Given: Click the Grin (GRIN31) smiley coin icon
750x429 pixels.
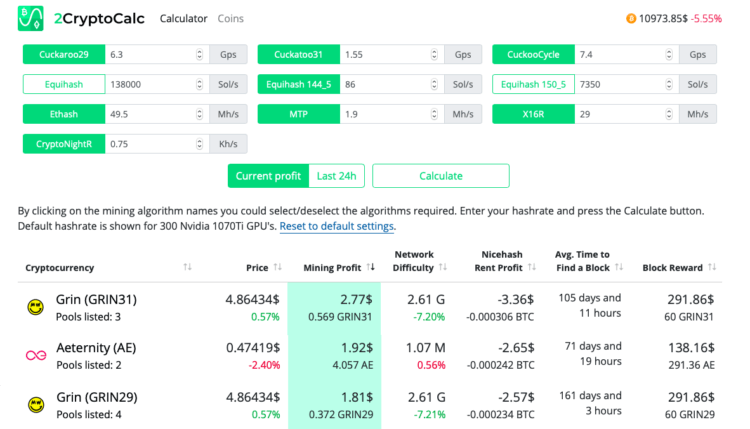Looking at the screenshot, I should (35, 307).
